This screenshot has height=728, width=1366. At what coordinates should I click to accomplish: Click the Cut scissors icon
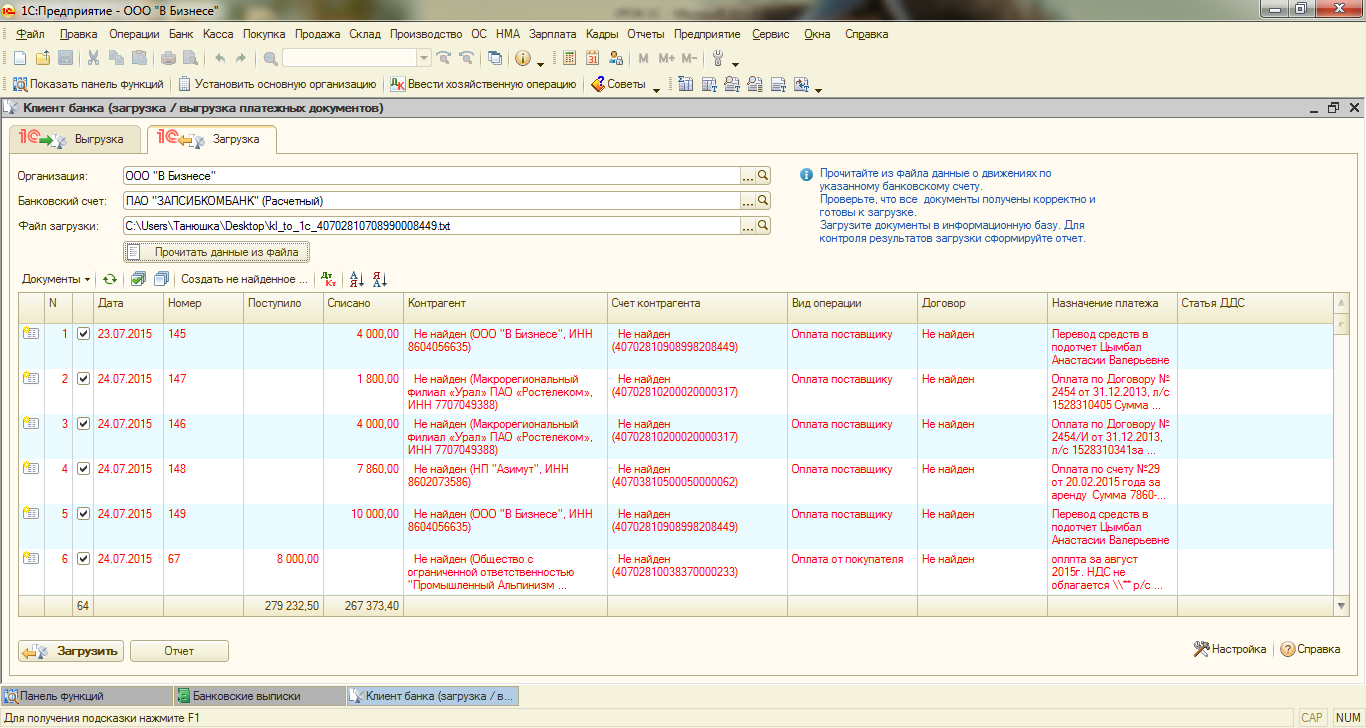(x=93, y=59)
